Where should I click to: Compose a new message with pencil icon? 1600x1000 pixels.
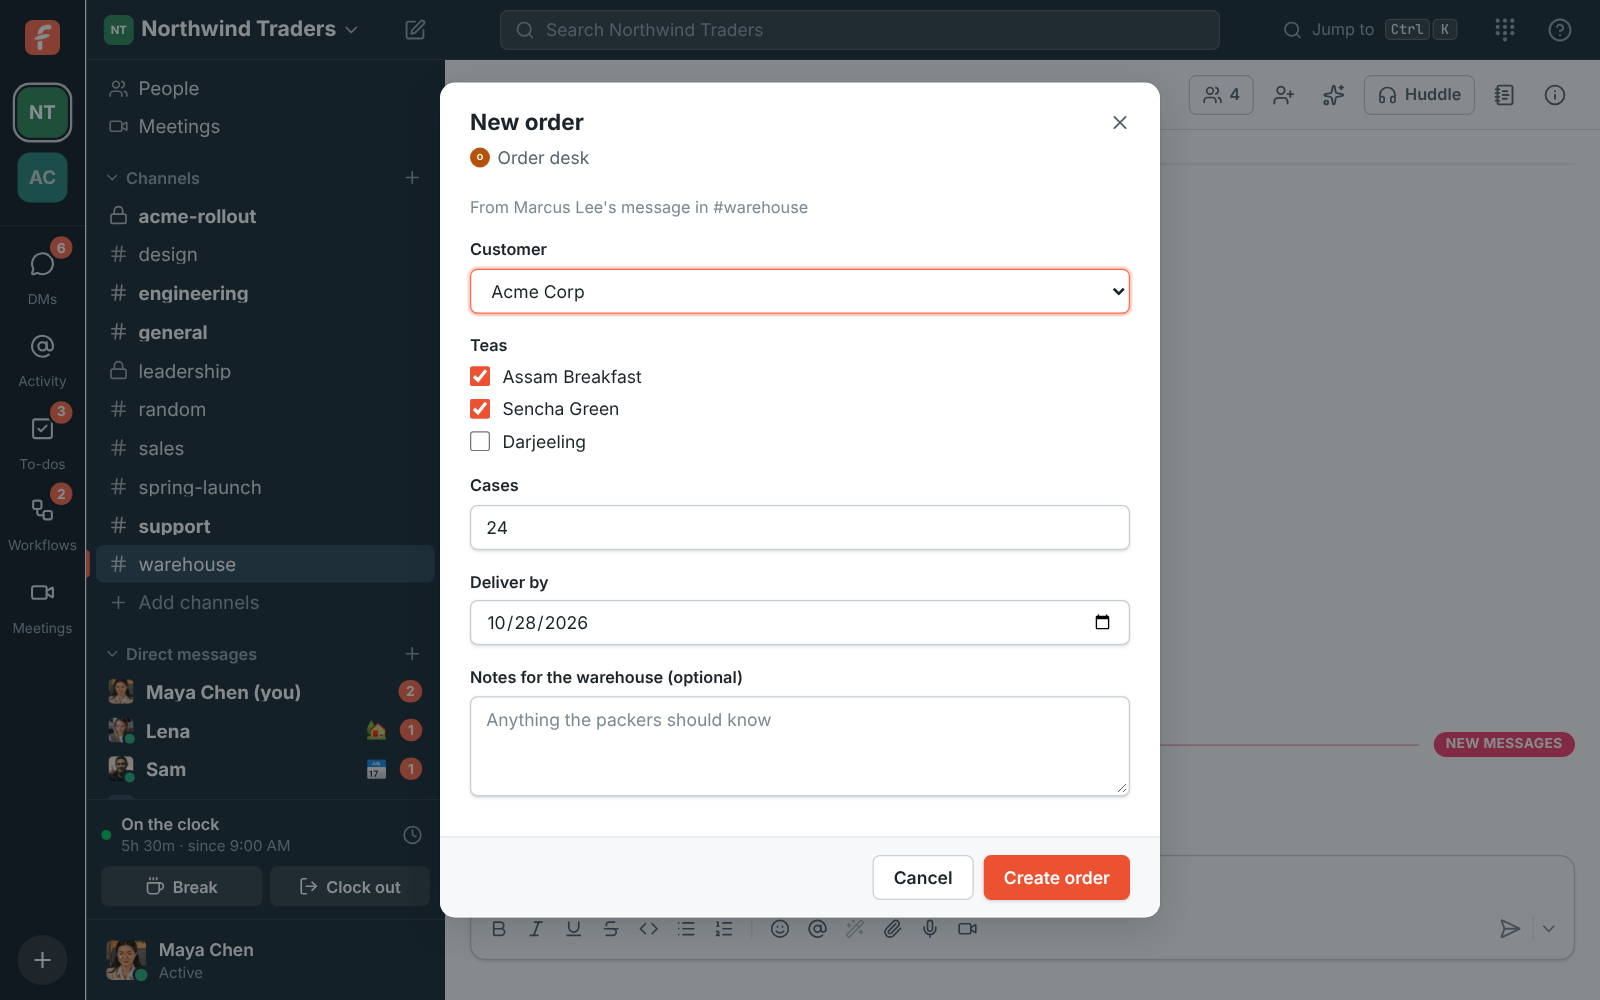click(415, 30)
